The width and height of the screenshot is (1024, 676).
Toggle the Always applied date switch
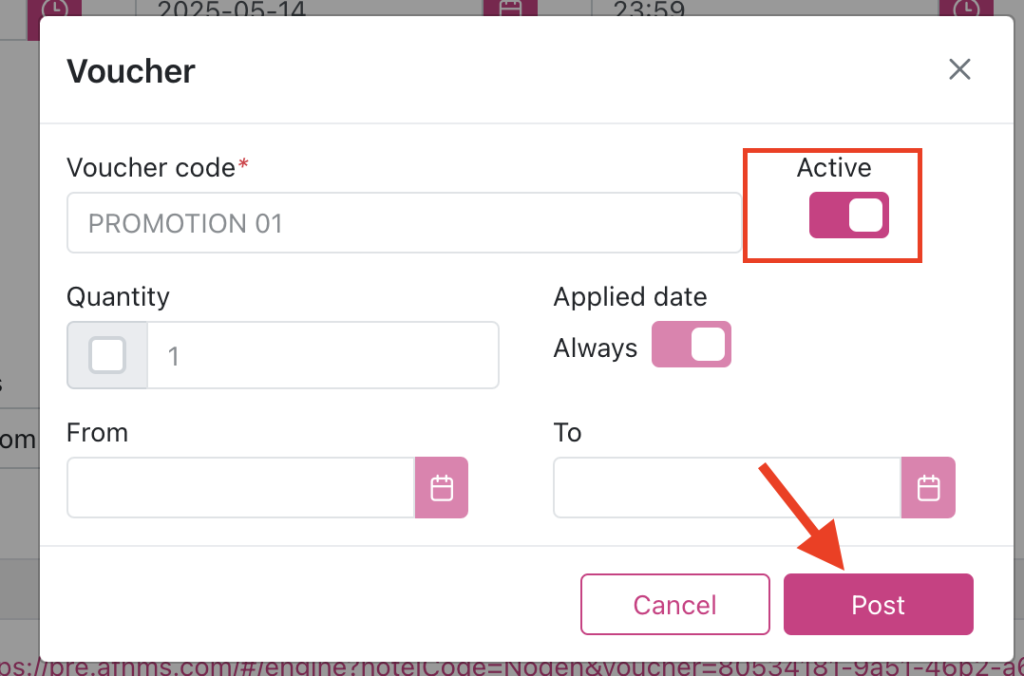point(692,345)
